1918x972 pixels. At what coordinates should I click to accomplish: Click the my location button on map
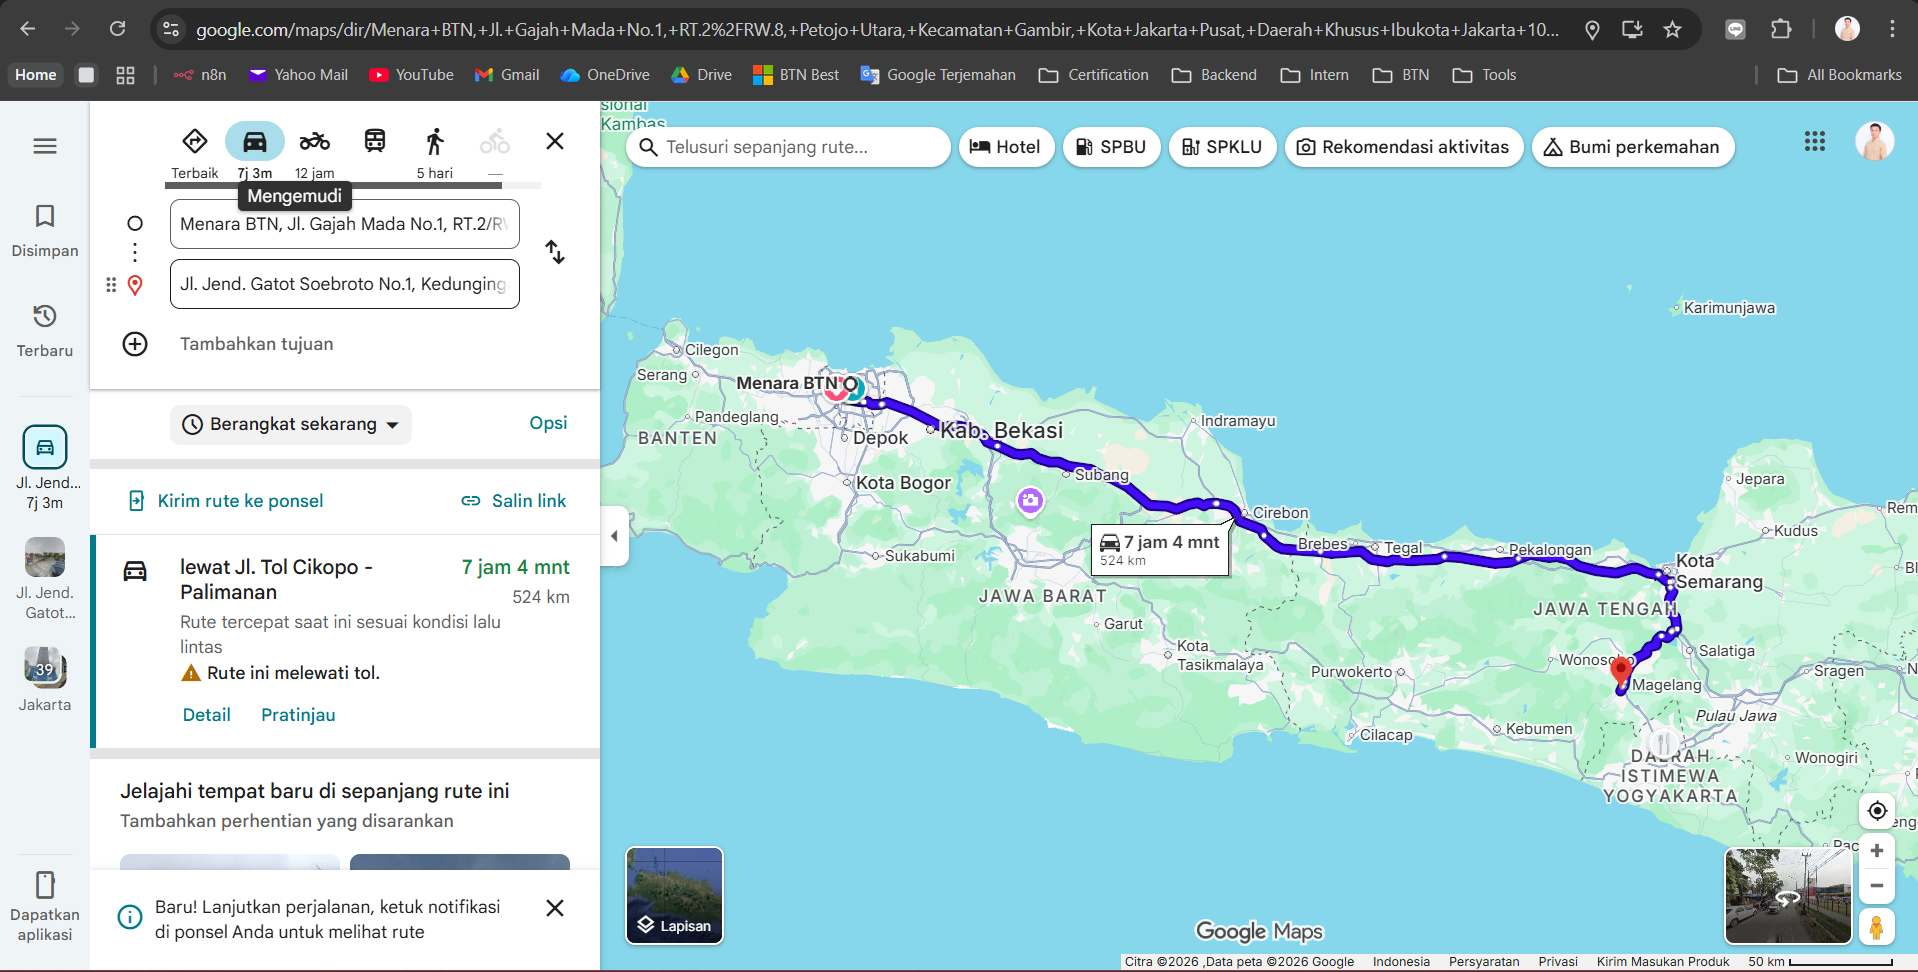click(1877, 810)
